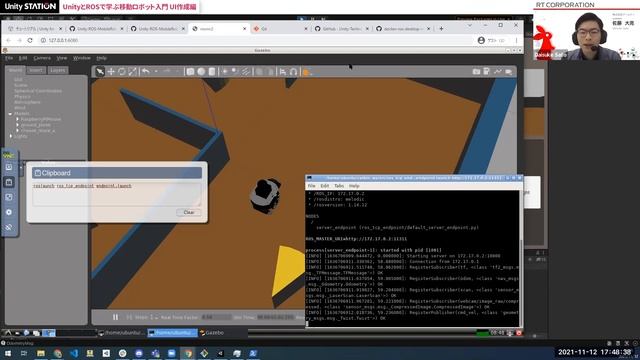640x360 pixels.
Task: Open the undo history dropdown arrow
Action: (156, 72)
